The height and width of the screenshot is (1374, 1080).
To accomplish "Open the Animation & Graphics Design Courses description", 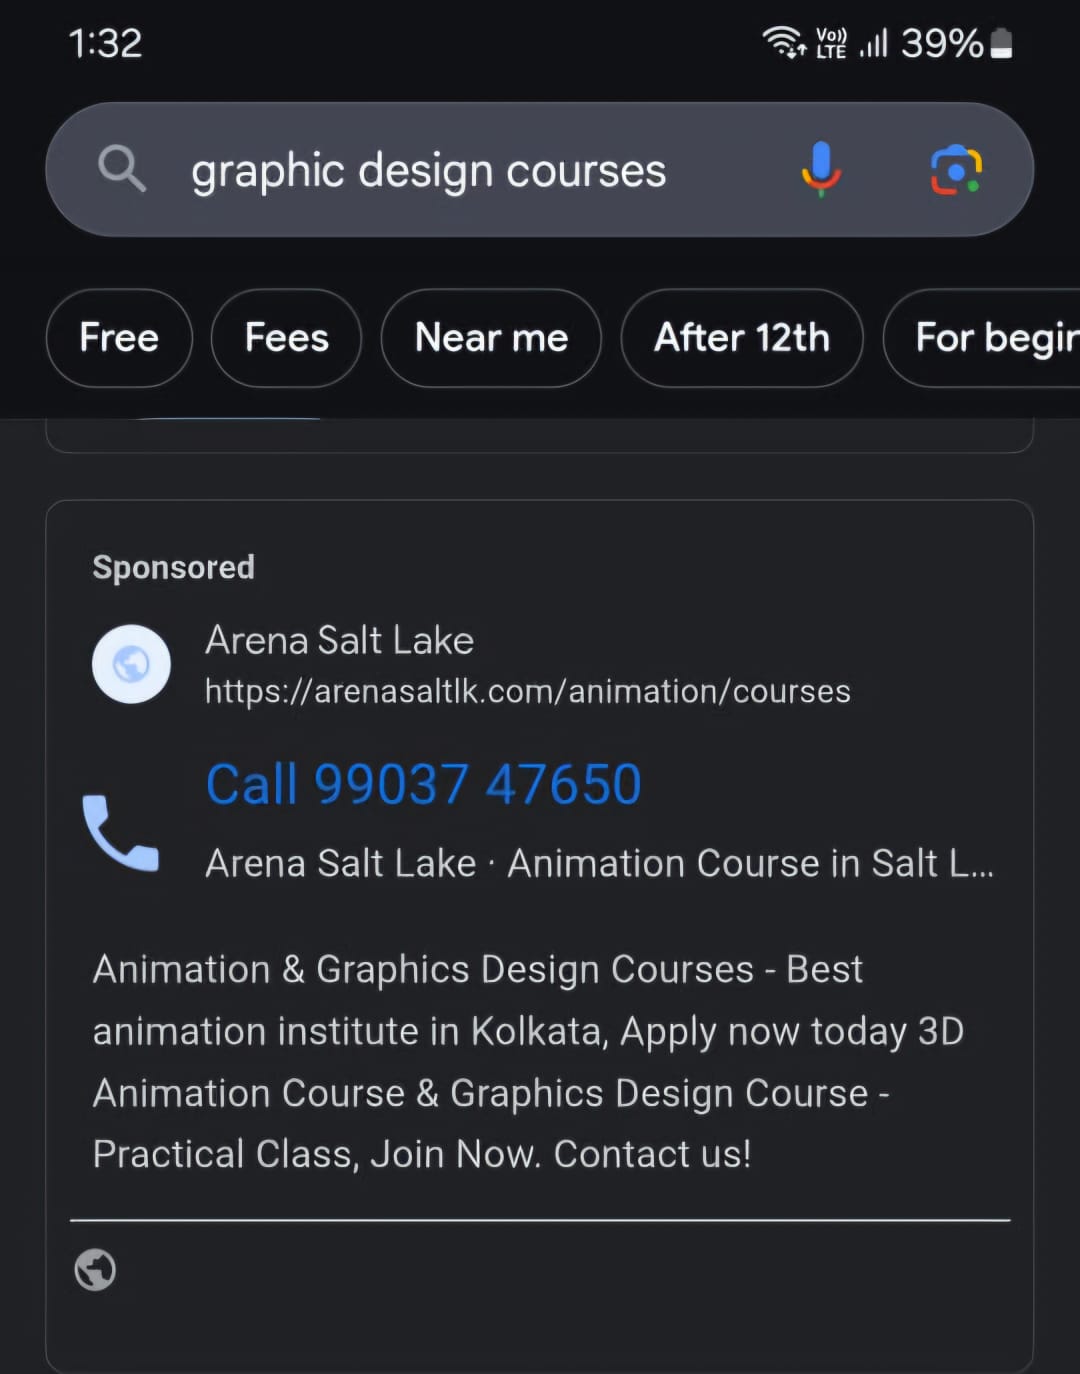I will (x=528, y=1062).
